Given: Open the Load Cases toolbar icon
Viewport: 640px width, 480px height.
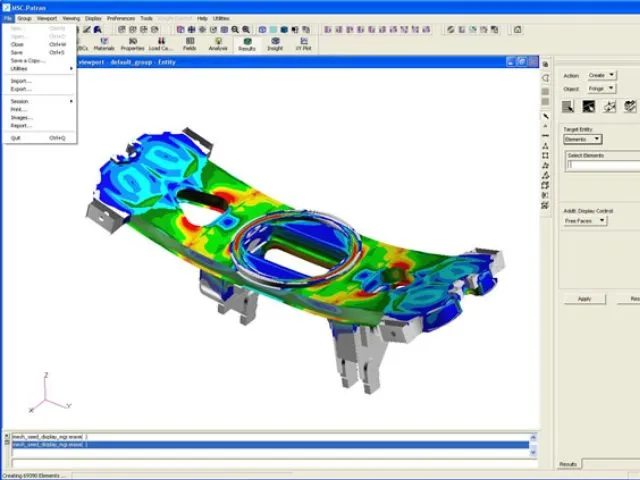Looking at the screenshot, I should [x=161, y=43].
